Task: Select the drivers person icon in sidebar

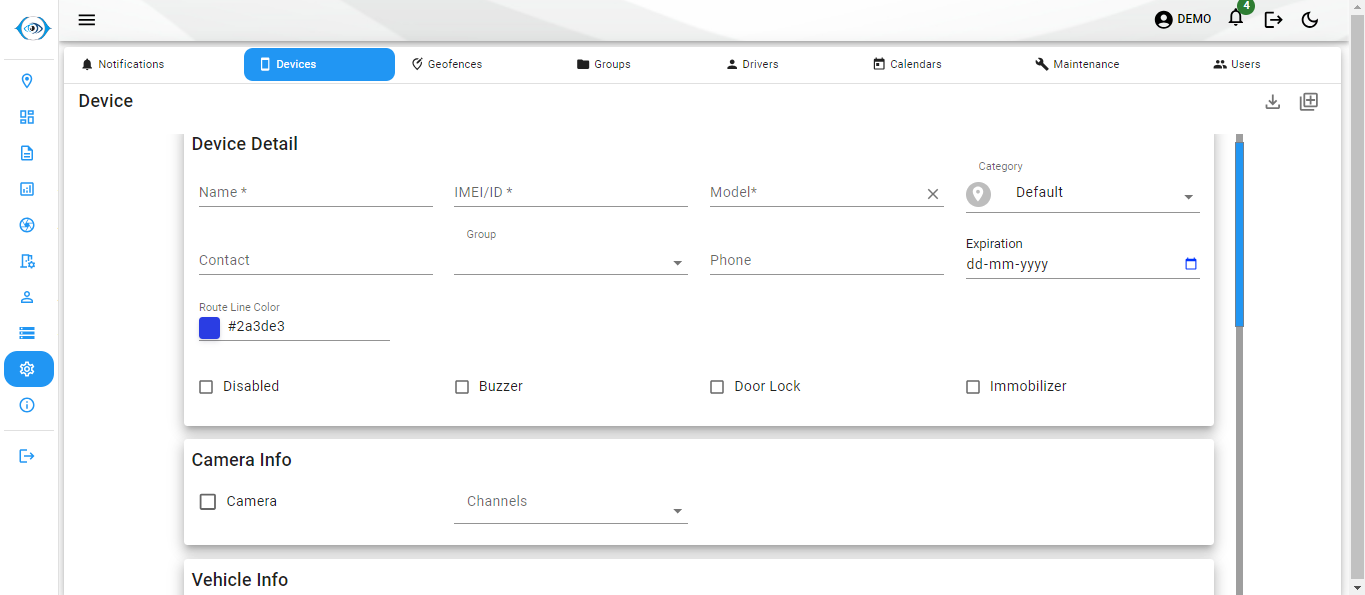Action: (28, 296)
